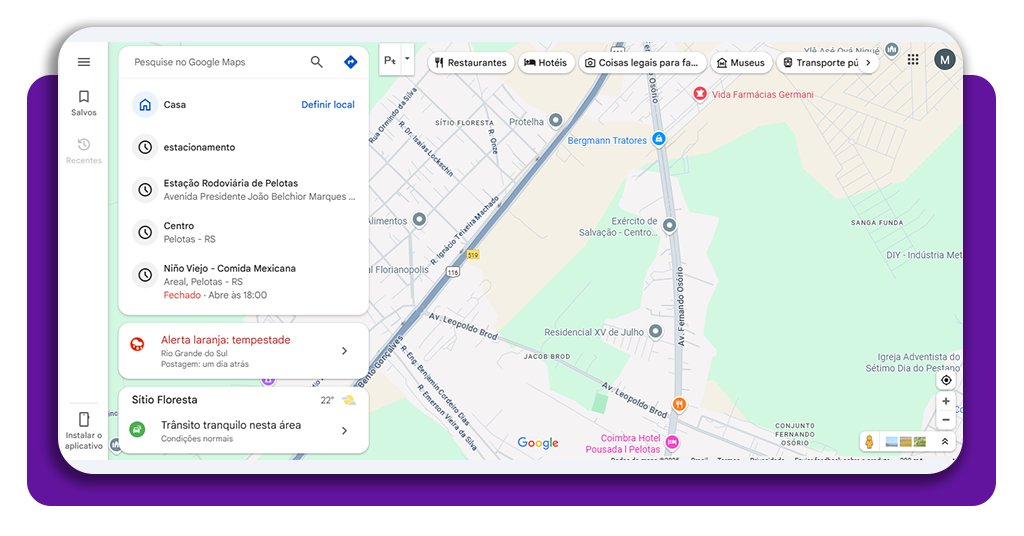The height and width of the screenshot is (536, 1024).
Task: Open the map layer type thumbnails
Action: coord(906,442)
